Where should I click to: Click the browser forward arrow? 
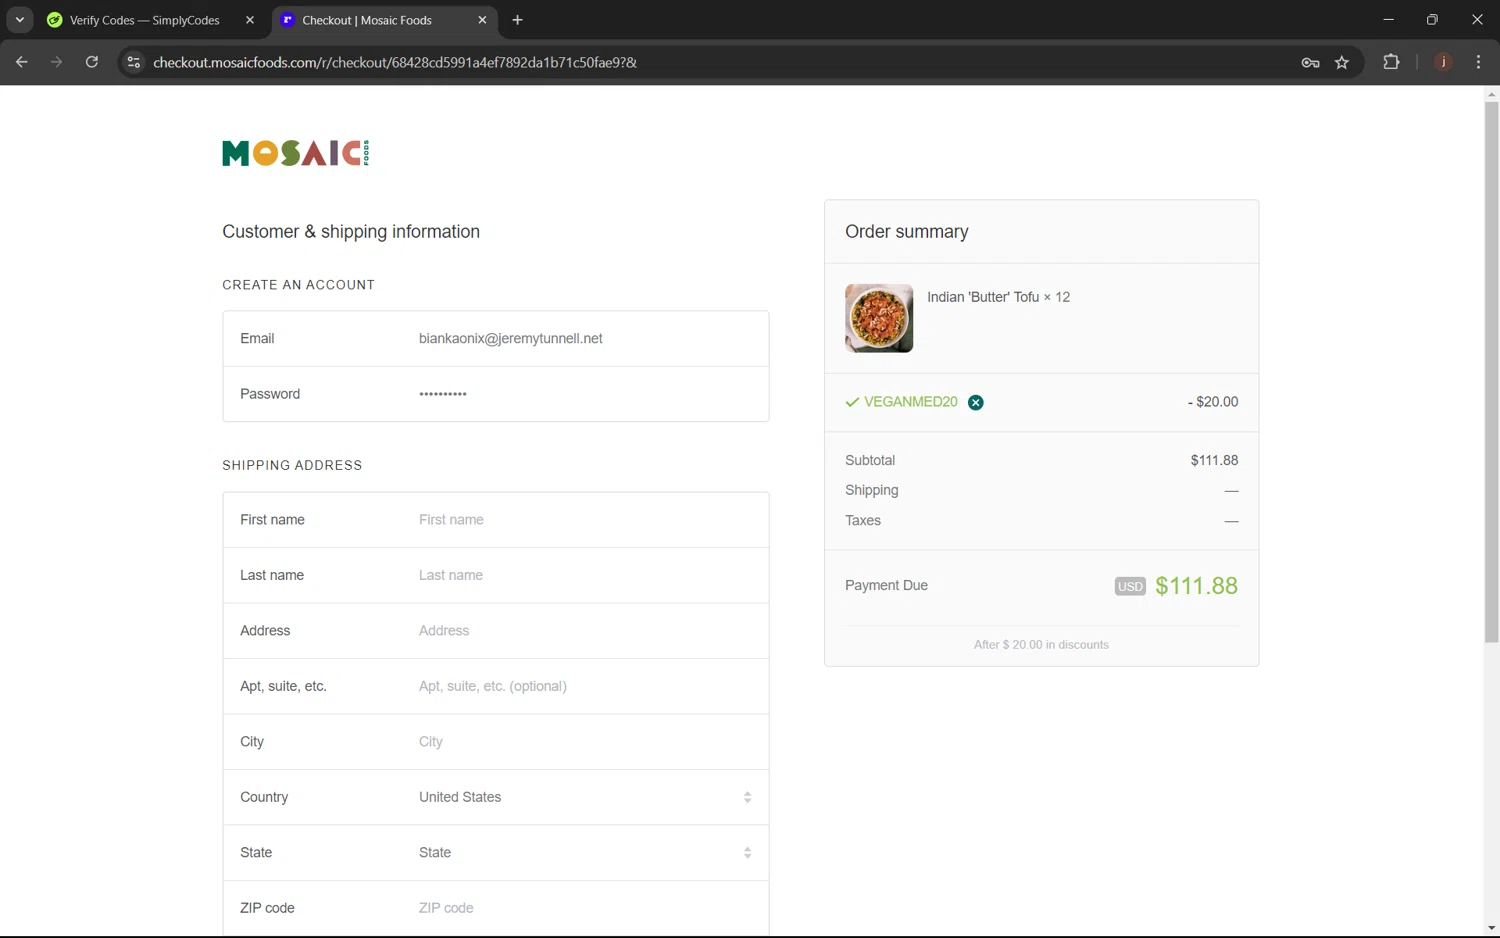click(x=56, y=62)
